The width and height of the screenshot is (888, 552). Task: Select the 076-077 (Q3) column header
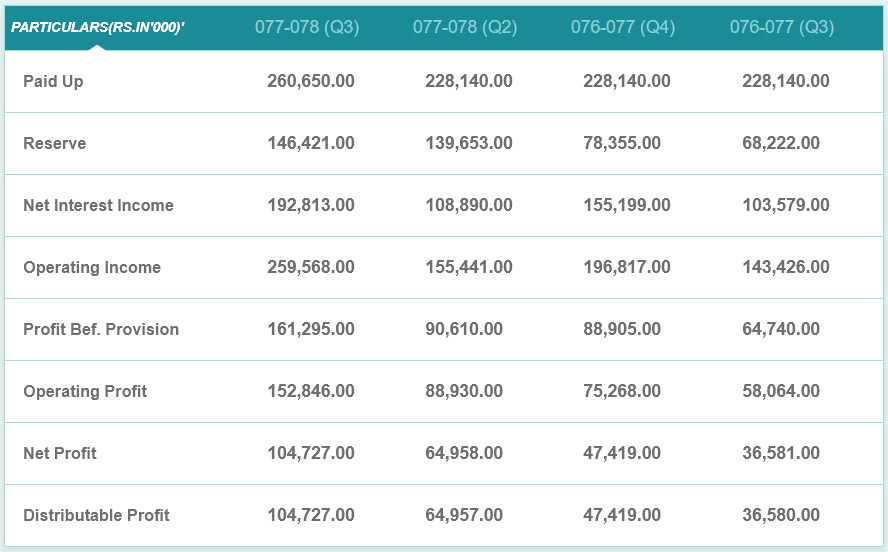tap(782, 27)
